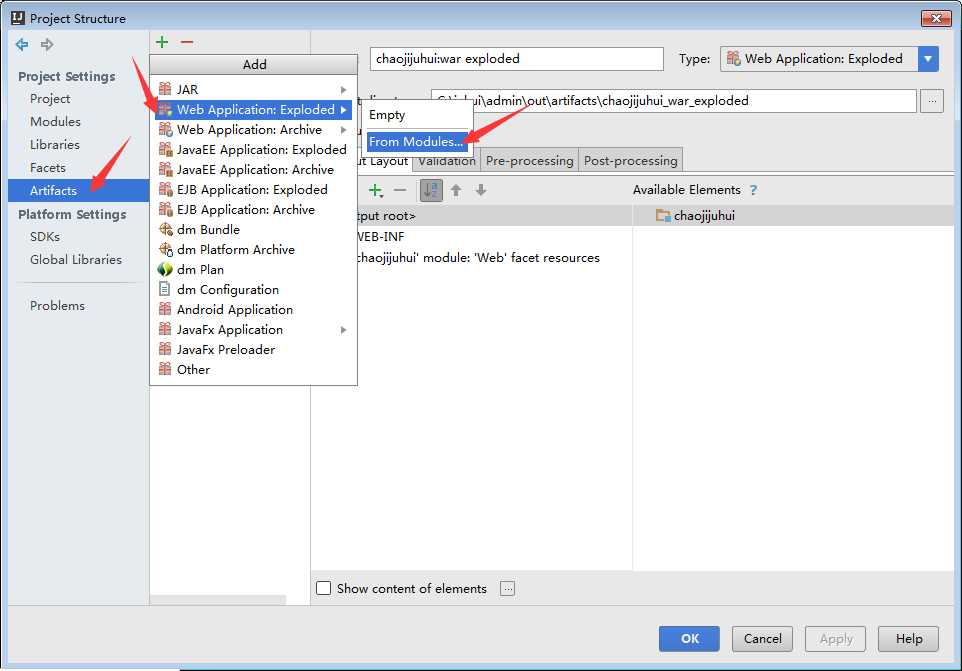Click the Output Layout green add icon
Image resolution: width=962 pixels, height=671 pixels.
pos(375,190)
